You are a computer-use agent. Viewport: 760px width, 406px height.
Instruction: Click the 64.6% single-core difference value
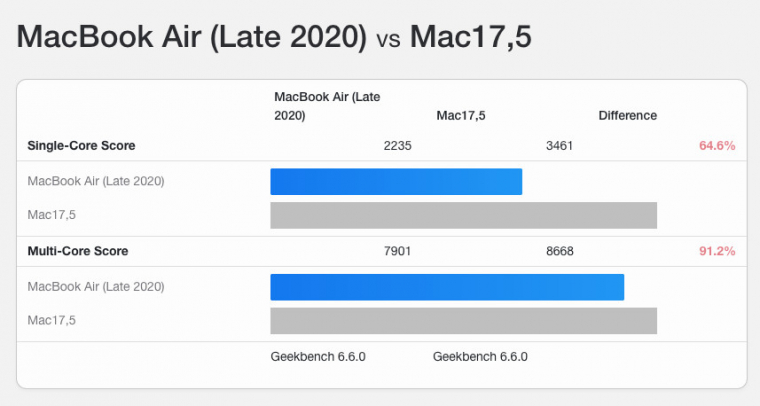point(716,146)
